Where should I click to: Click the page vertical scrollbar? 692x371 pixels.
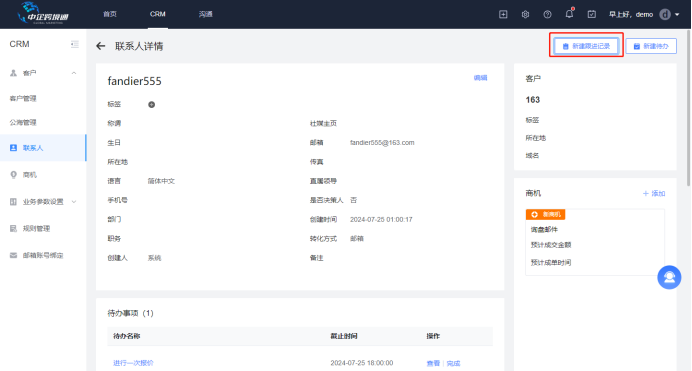[x=688, y=108]
